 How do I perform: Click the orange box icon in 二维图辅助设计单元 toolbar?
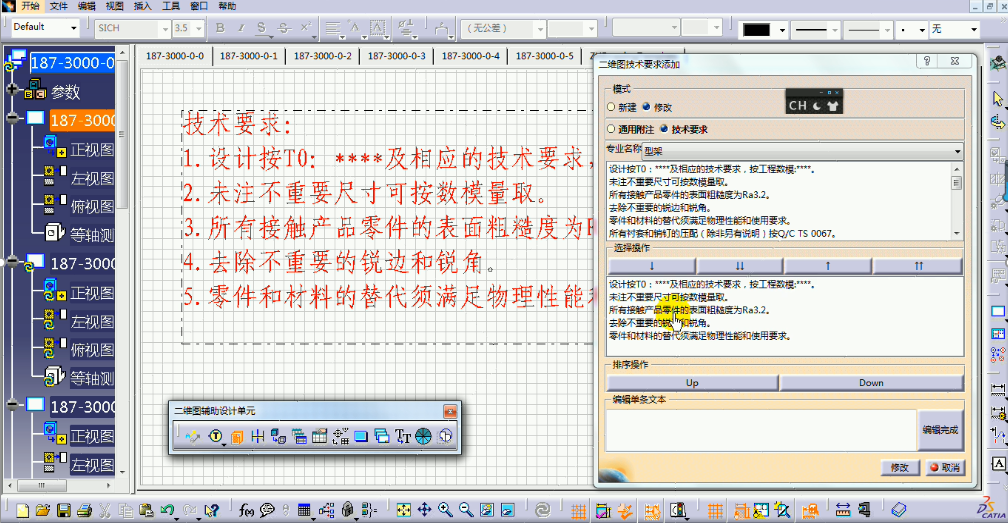237,437
